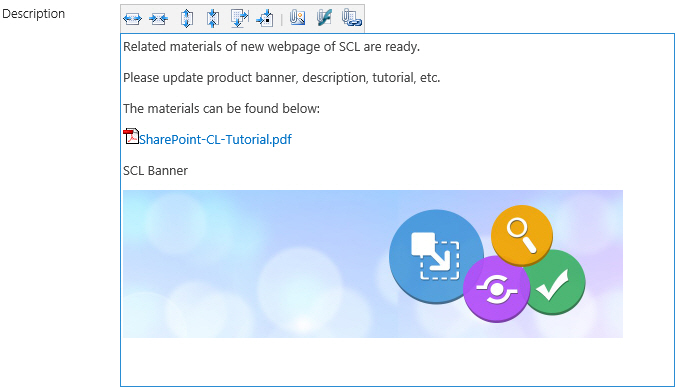Insert an attachment link via paperclip chain icon
677x390 pixels.
(351, 18)
